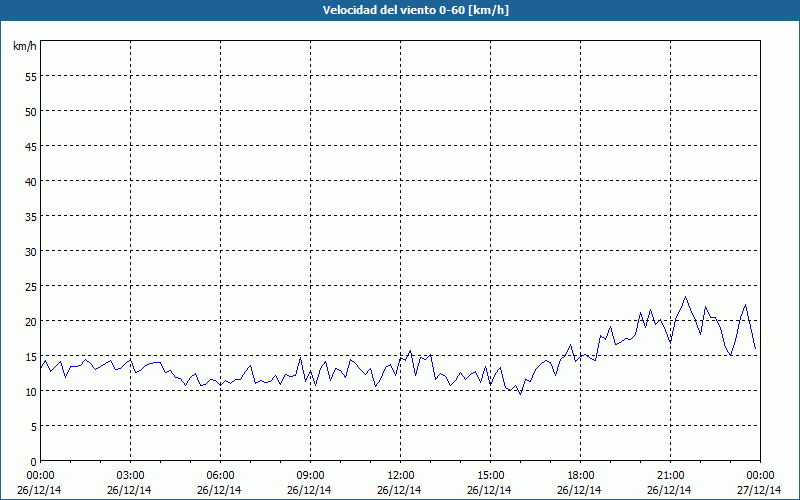Click the y-axis value '35'
This screenshot has height=500, width=800.
[x=31, y=216]
